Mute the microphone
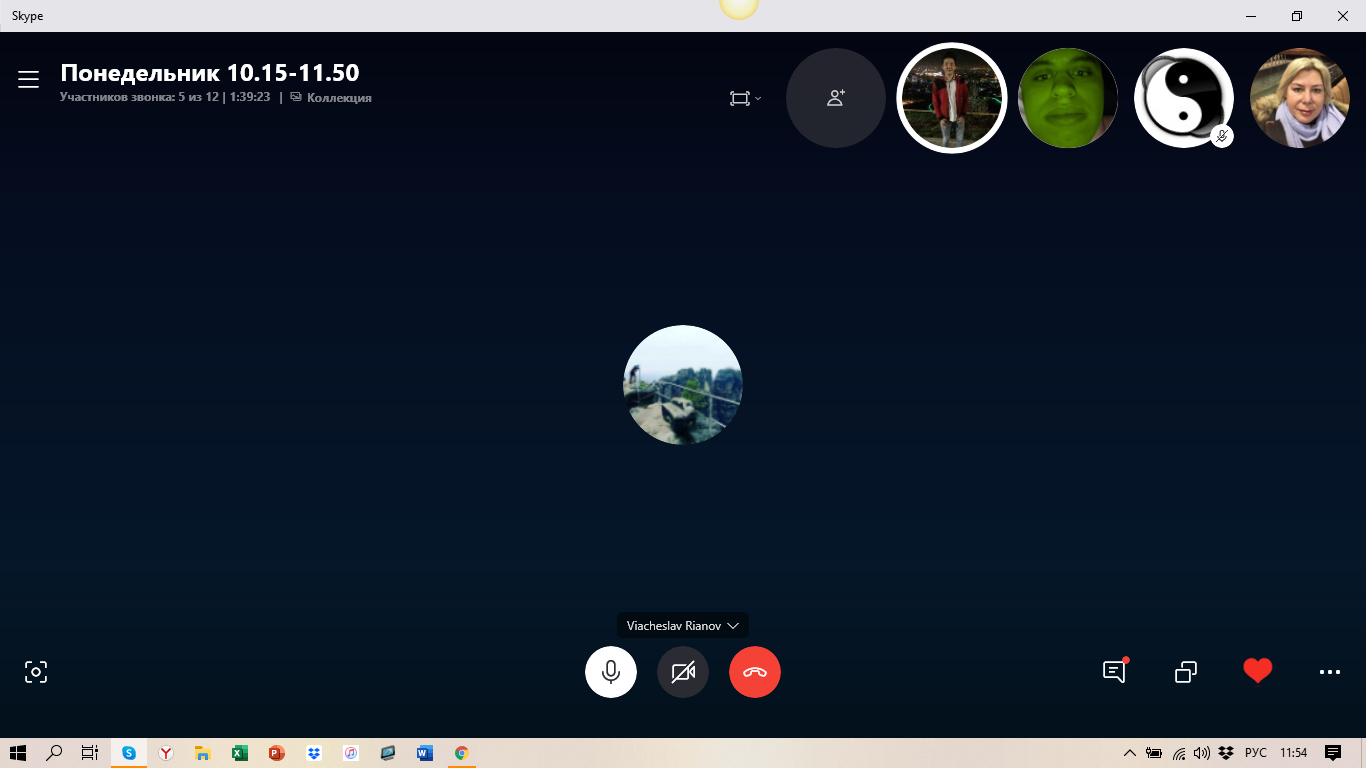 point(611,672)
